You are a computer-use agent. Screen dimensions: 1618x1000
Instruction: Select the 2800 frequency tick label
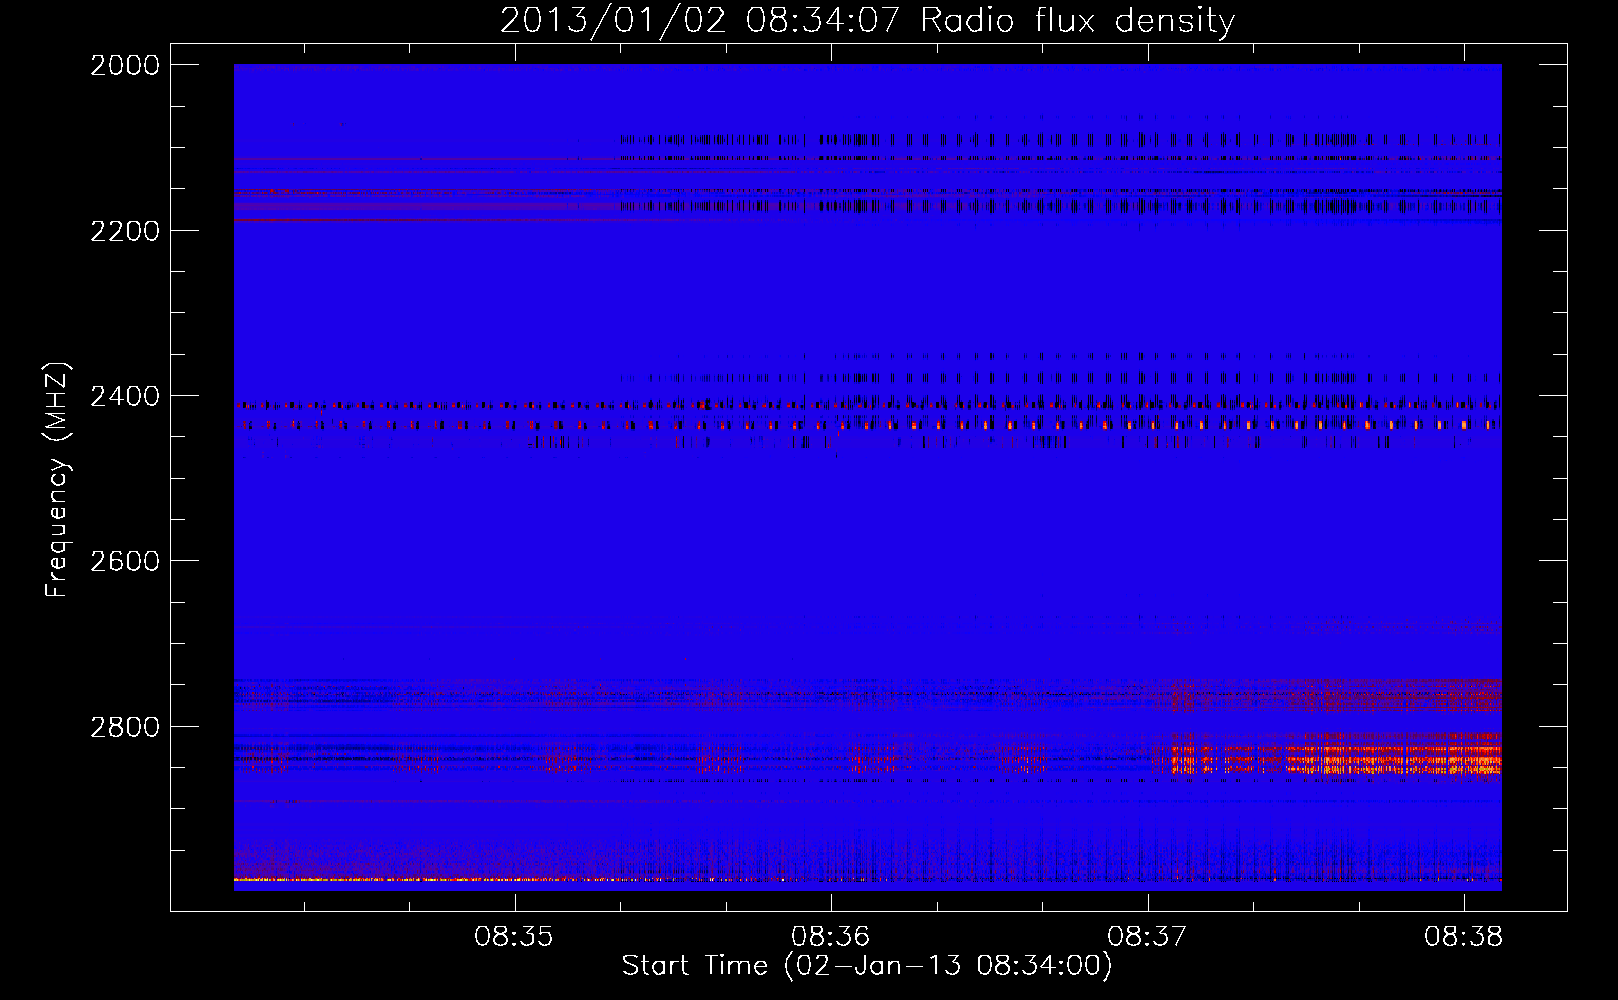pos(125,726)
